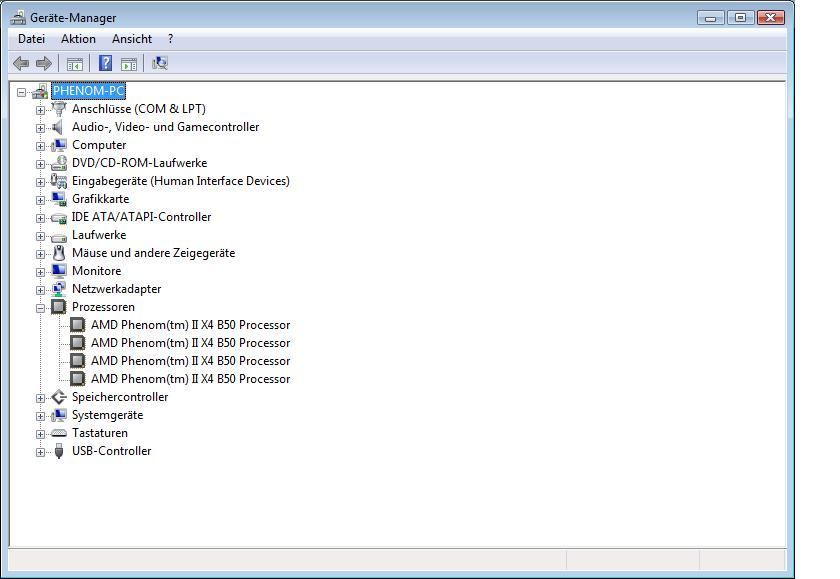The width and height of the screenshot is (840, 579).
Task: Click the Anschlüsse (COM & LPT) port icon
Action: (x=59, y=109)
